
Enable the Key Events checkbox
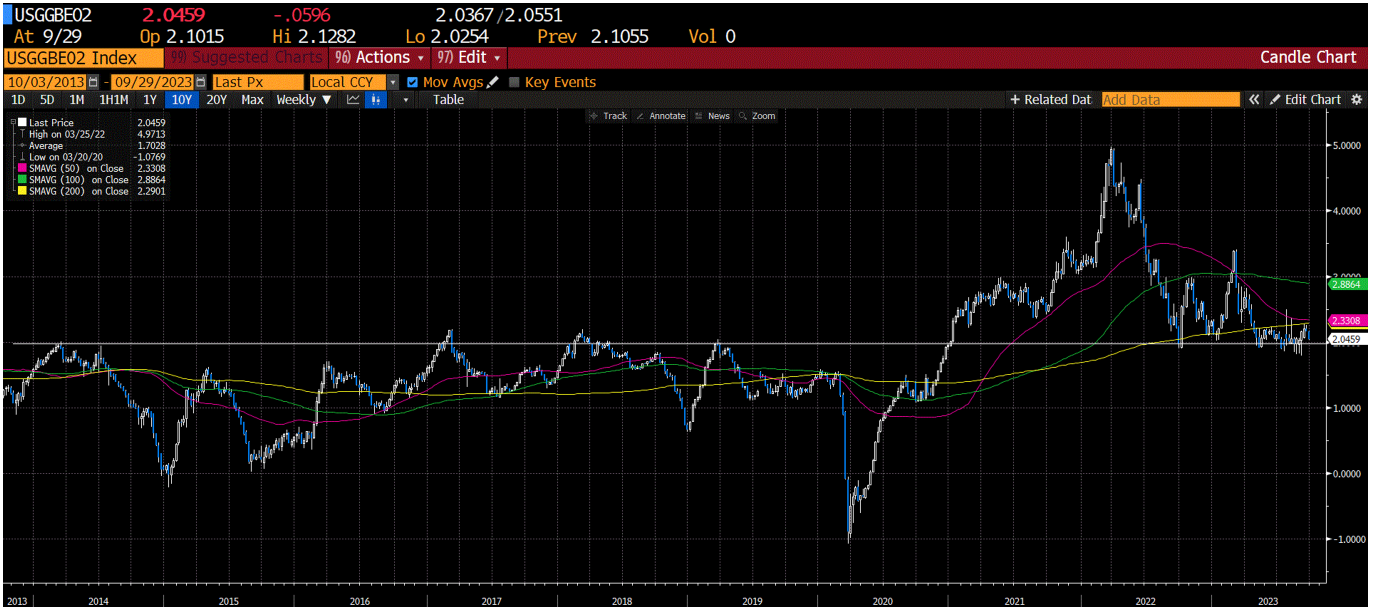coord(514,84)
